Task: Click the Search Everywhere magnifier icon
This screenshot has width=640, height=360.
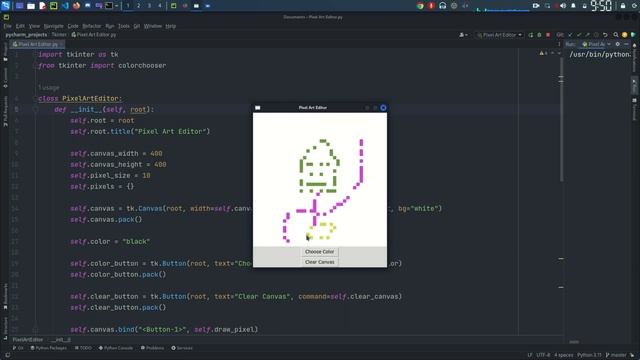Action: [616, 35]
